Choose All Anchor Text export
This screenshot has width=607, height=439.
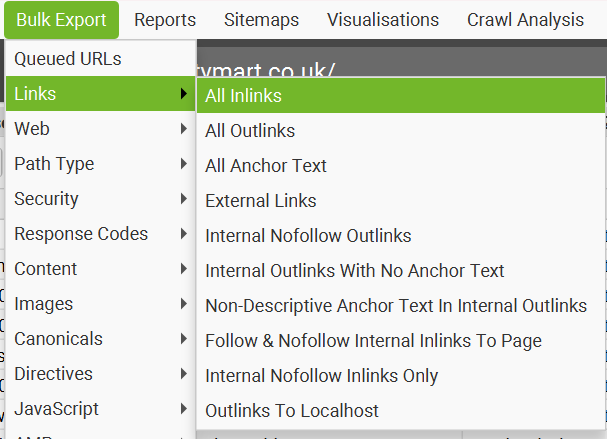[401, 166]
